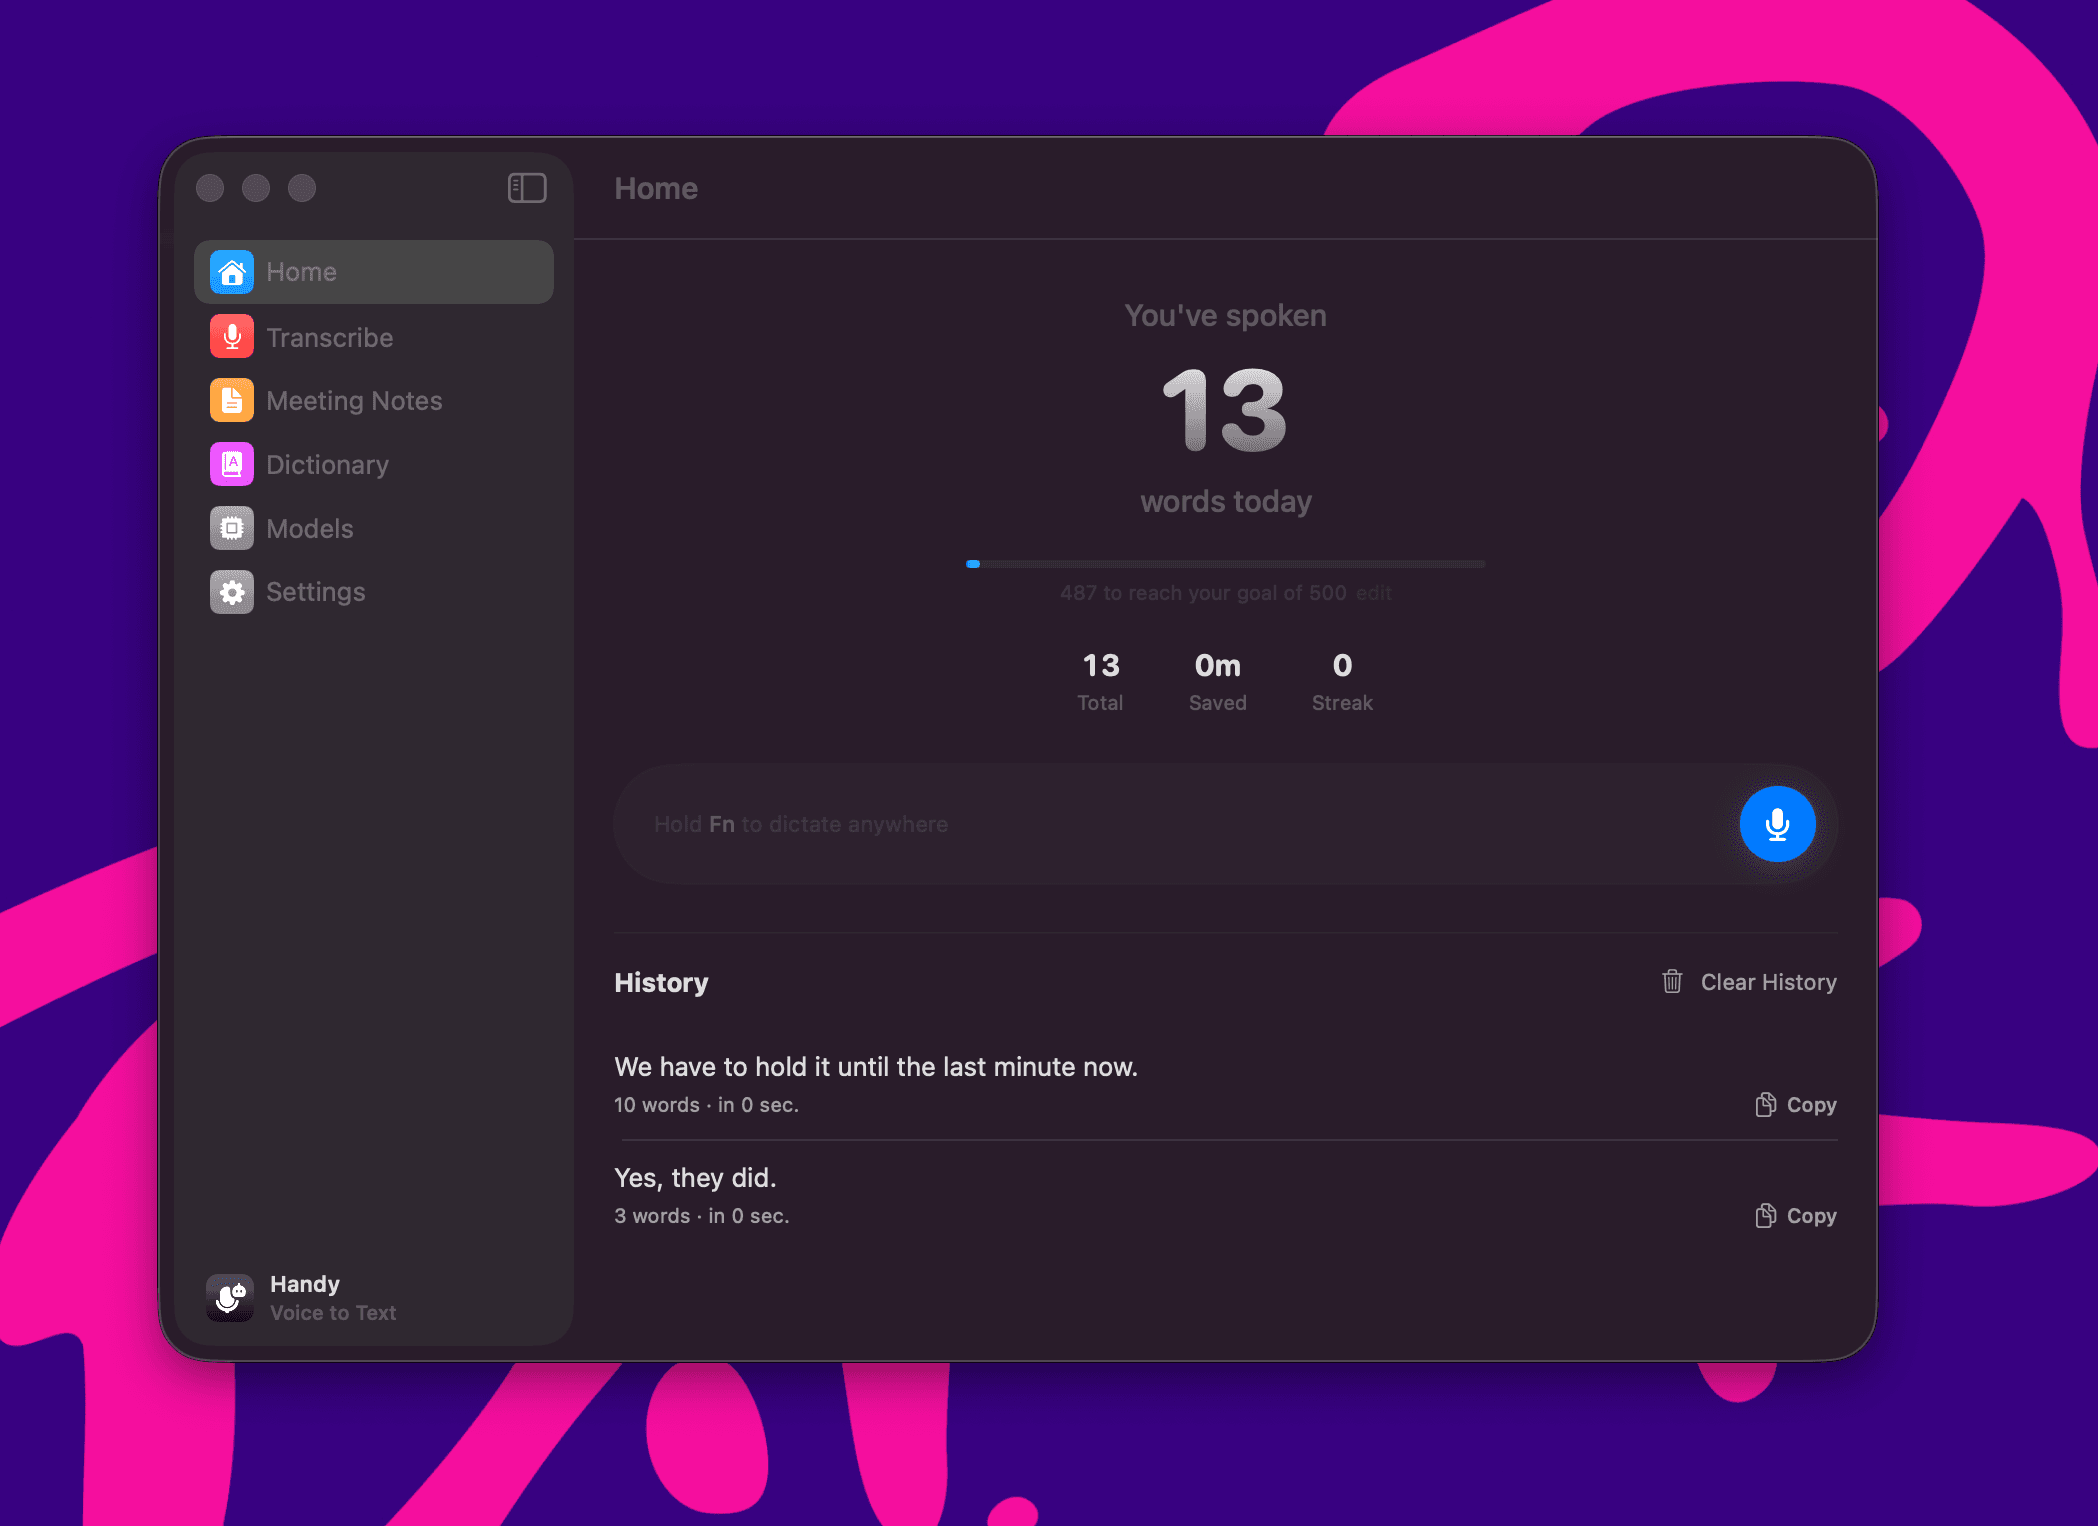Select the Meeting Notes document icon

coord(232,401)
